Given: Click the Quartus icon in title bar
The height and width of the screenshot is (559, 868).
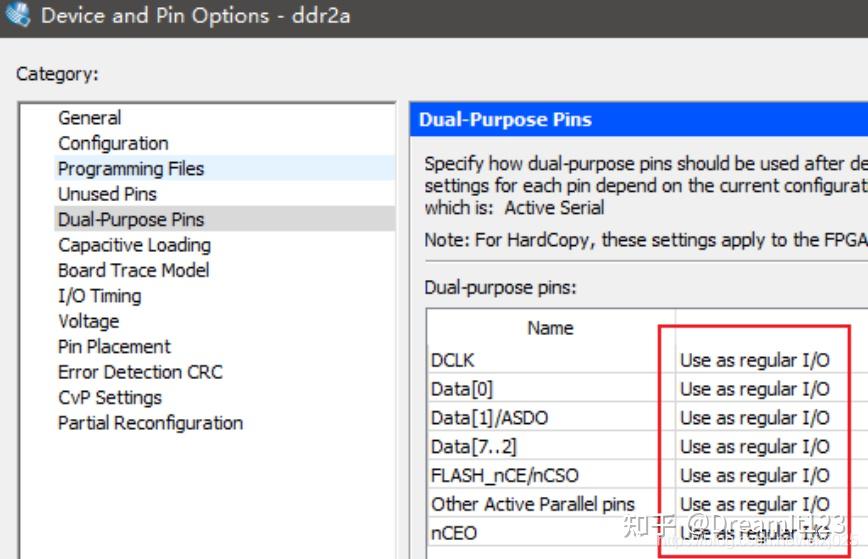Looking at the screenshot, I should point(18,16).
